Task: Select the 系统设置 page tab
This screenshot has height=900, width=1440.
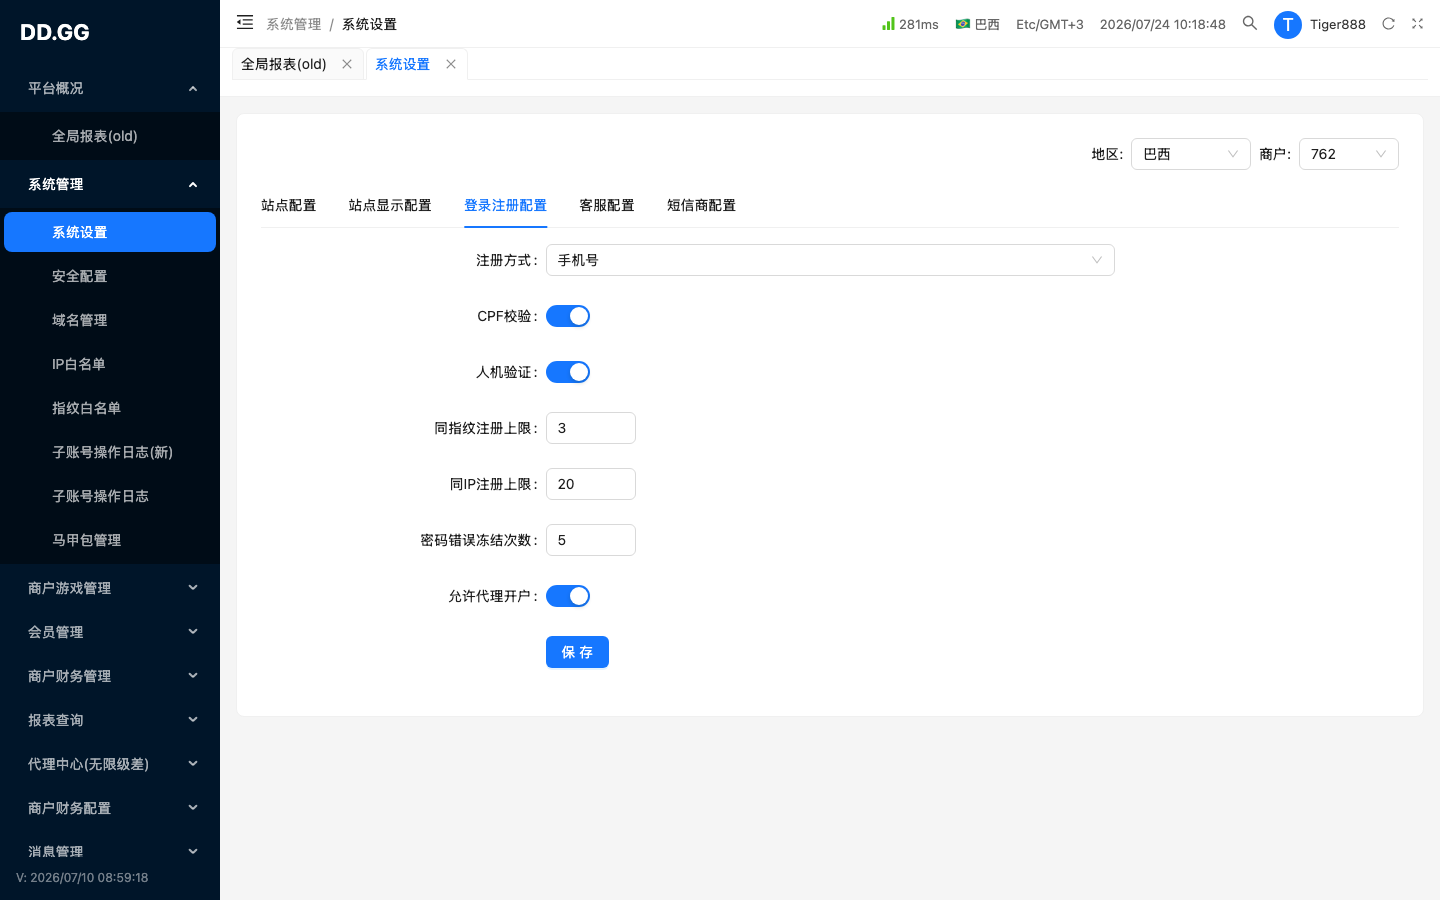Action: coord(402,64)
